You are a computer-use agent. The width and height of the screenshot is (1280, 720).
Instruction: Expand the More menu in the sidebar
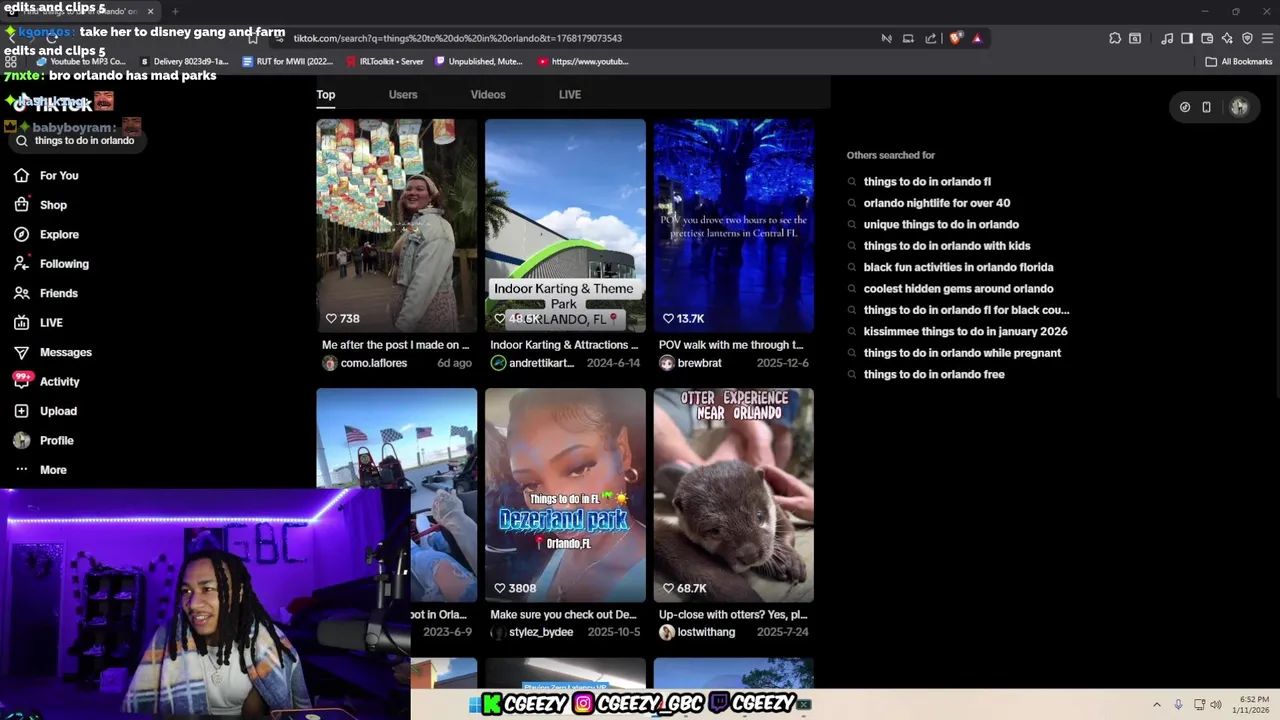click(x=41, y=470)
